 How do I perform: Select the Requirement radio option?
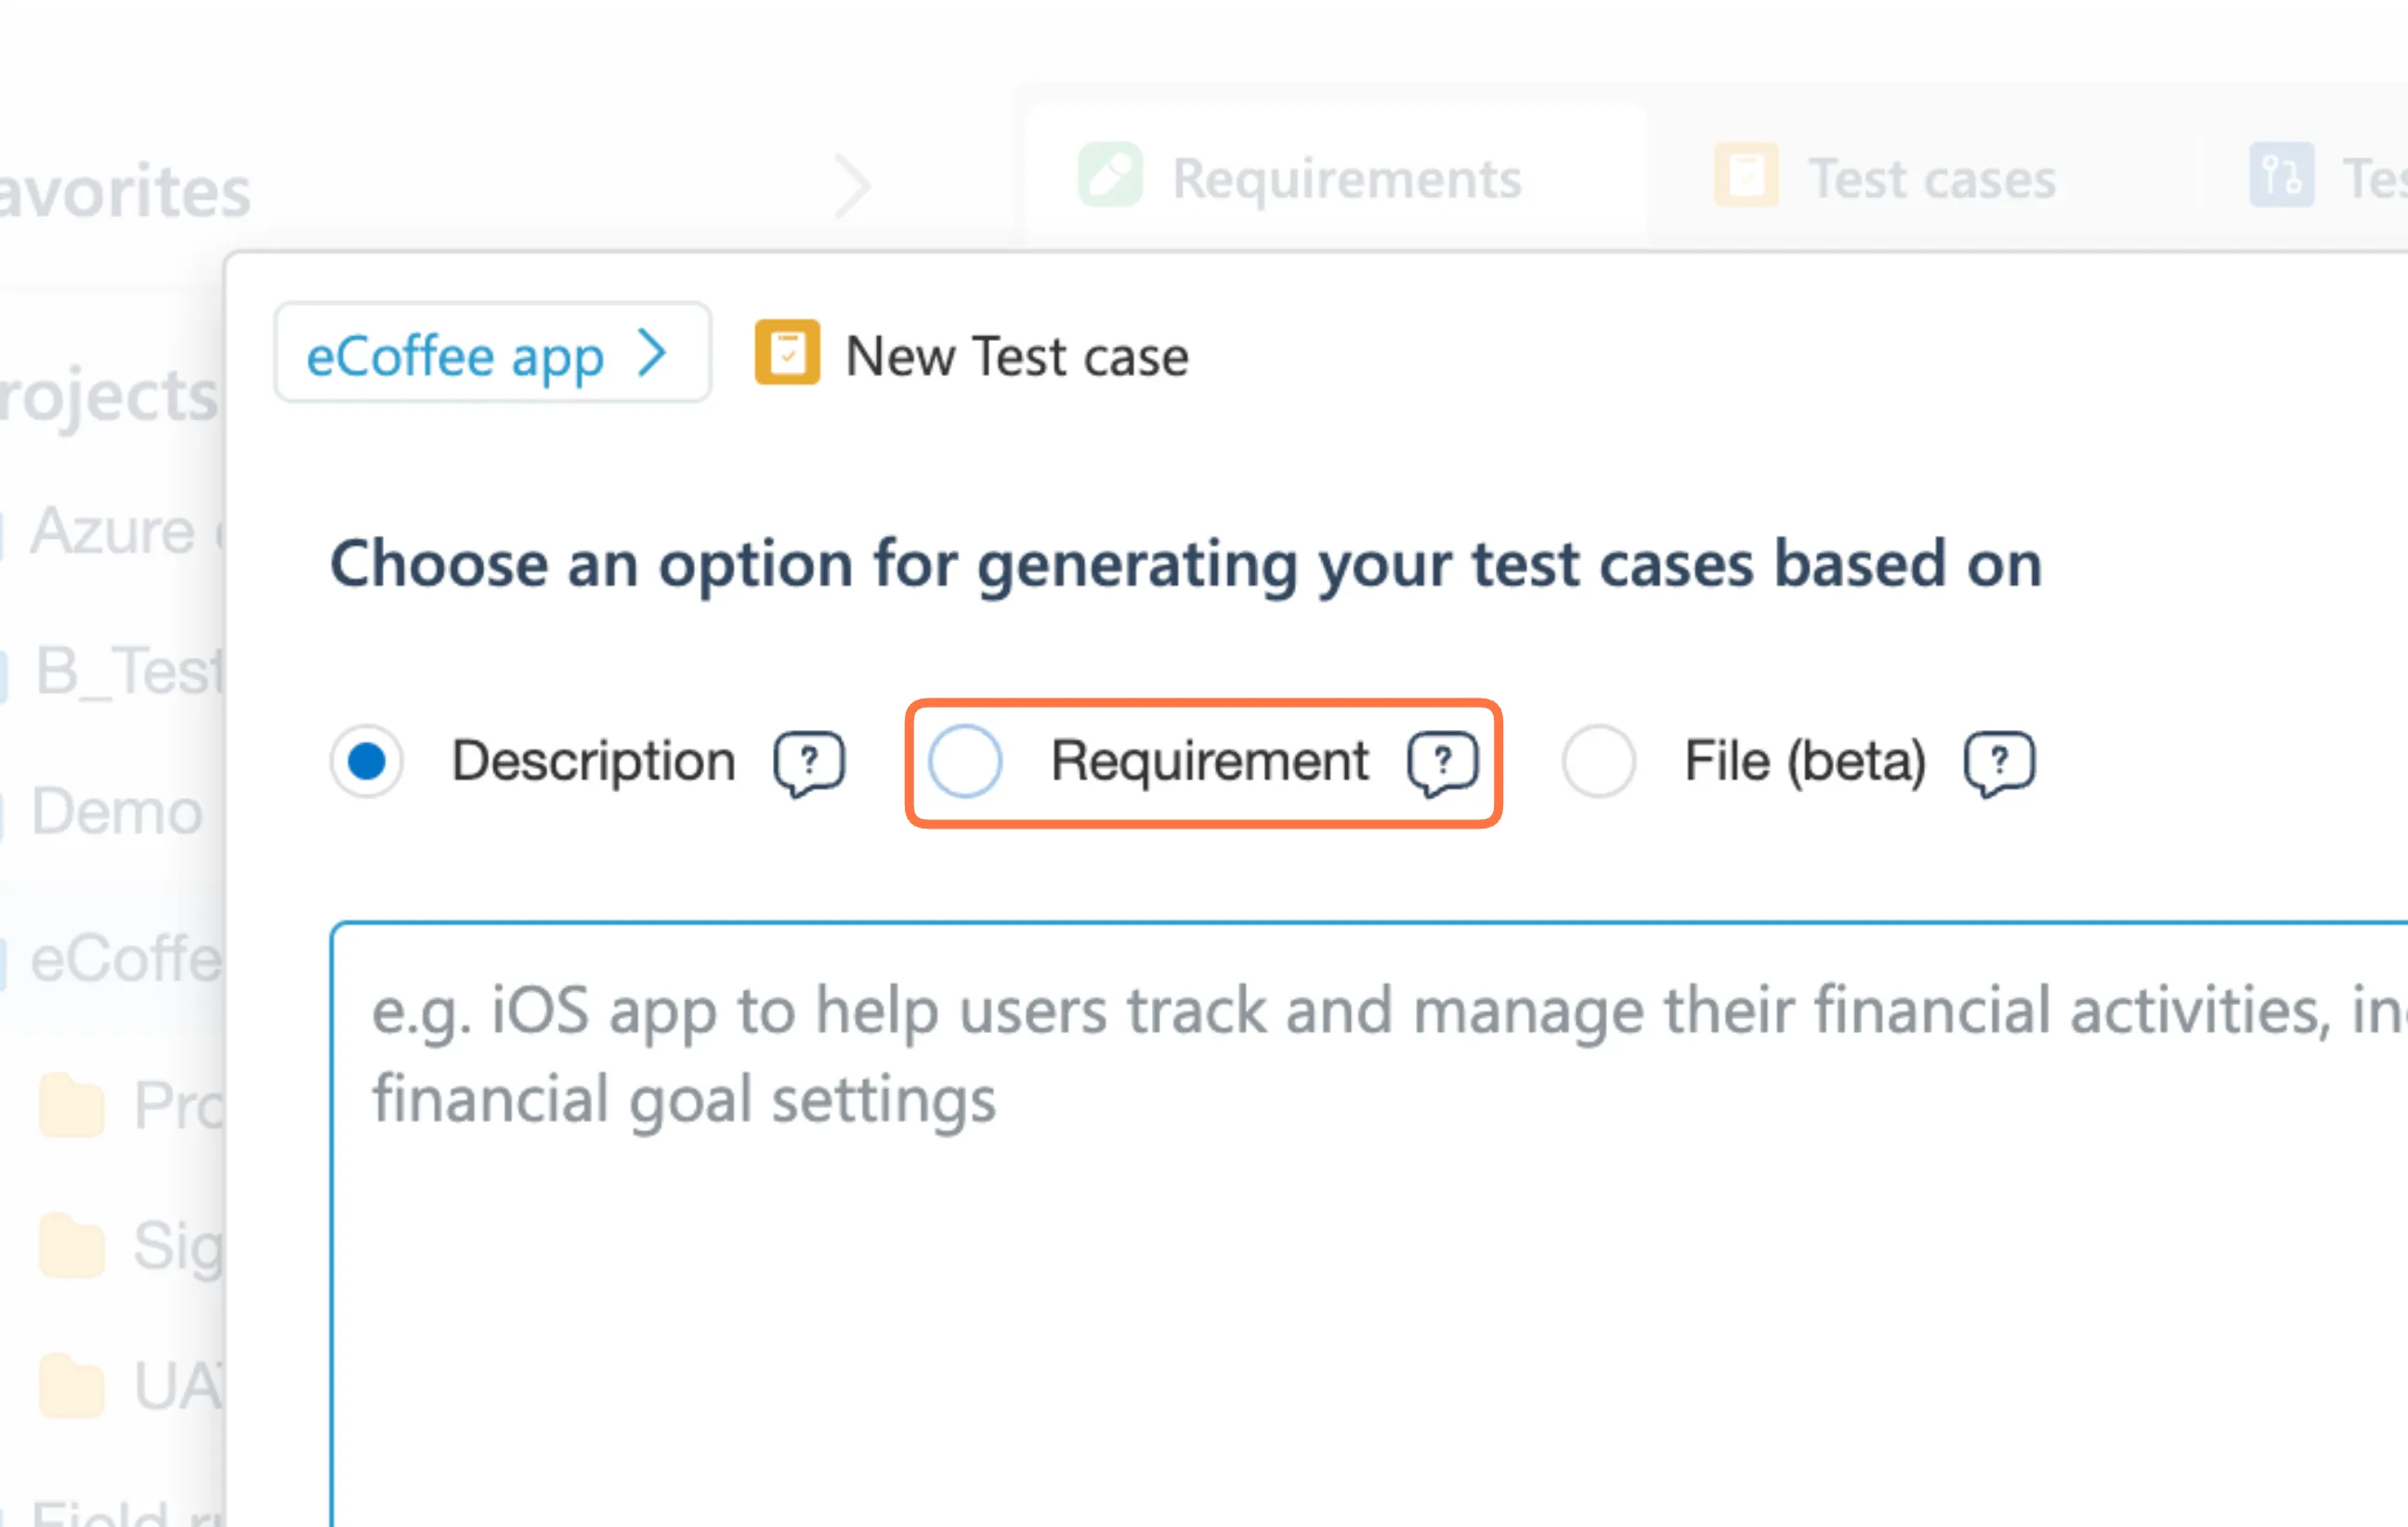(965, 762)
